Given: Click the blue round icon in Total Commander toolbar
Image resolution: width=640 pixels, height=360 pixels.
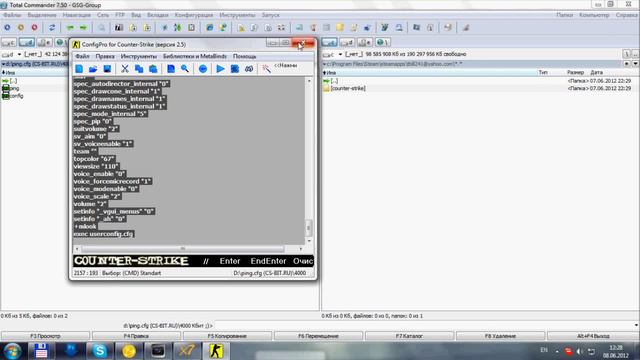Looking at the screenshot, I should [x=7, y=28].
